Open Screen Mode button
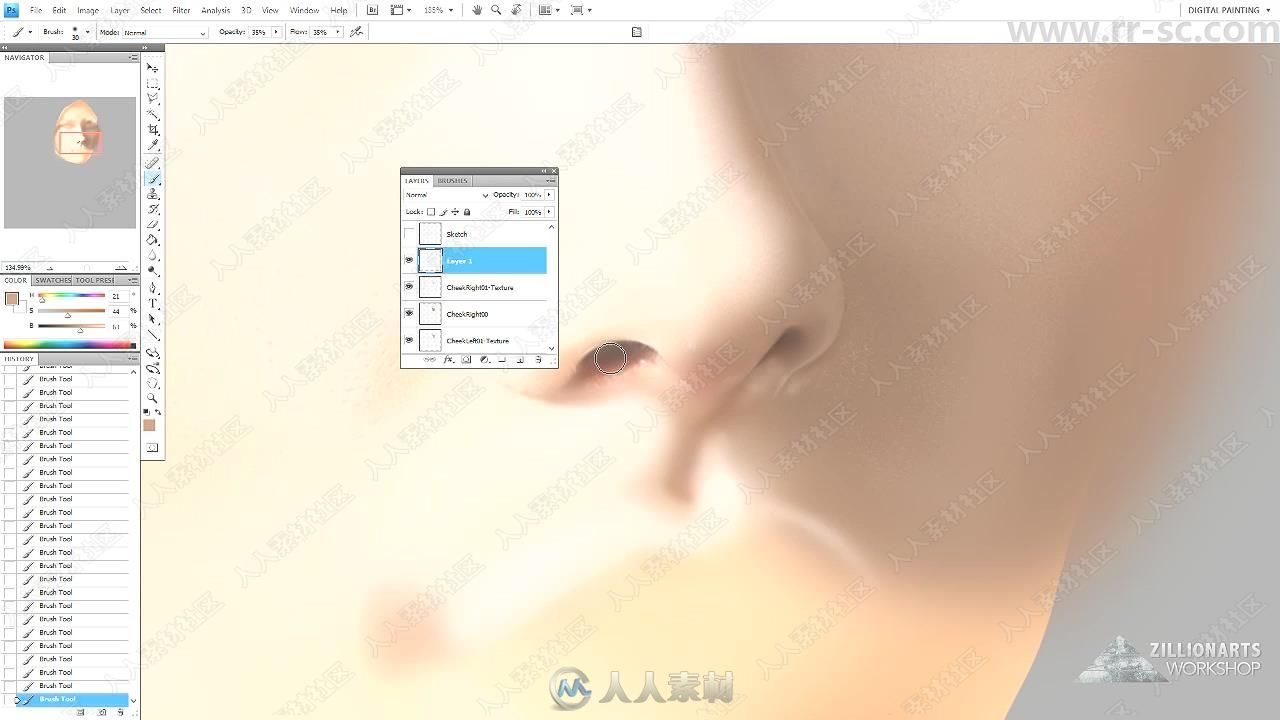This screenshot has height=720, width=1280. (580, 10)
